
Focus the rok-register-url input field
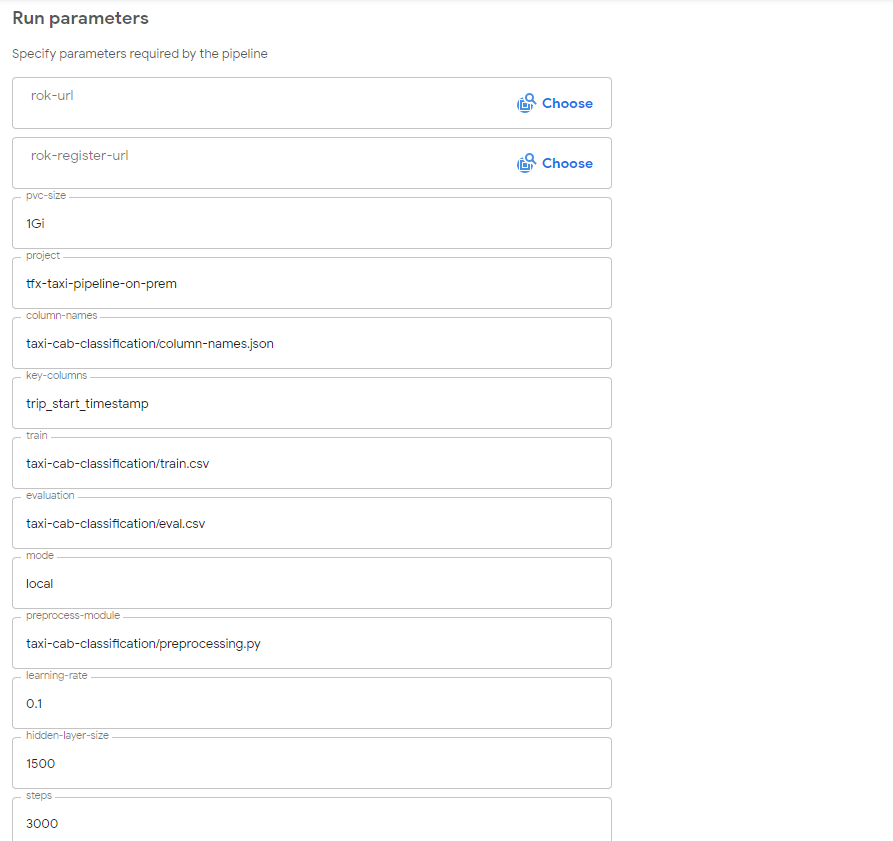coord(312,163)
